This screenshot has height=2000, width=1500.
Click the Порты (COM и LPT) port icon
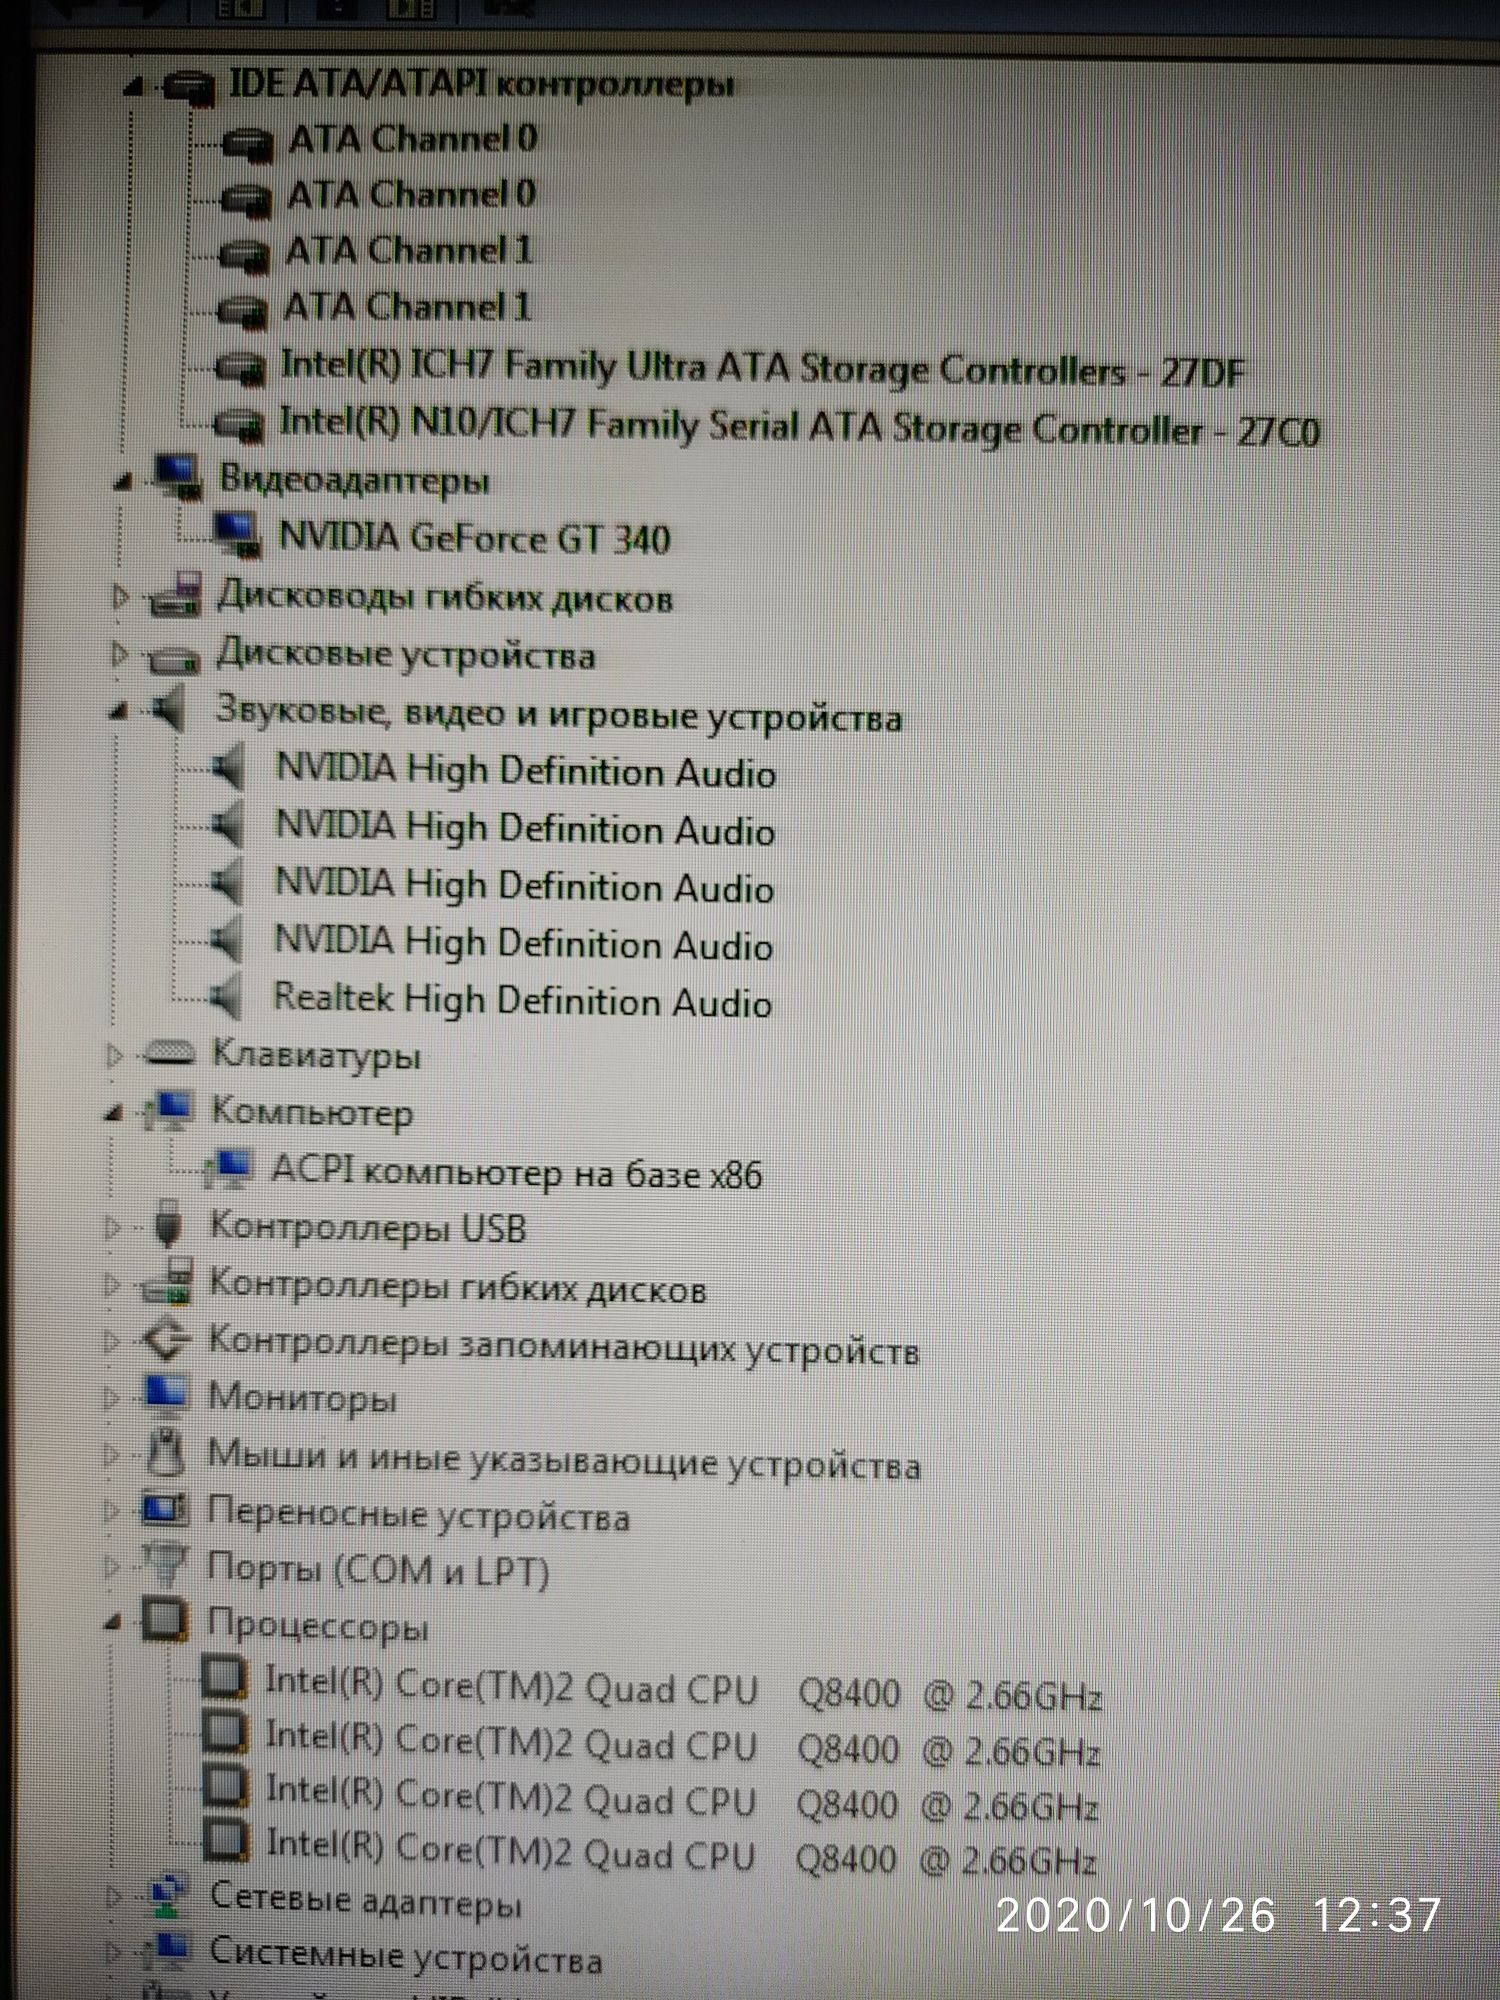[164, 1564]
